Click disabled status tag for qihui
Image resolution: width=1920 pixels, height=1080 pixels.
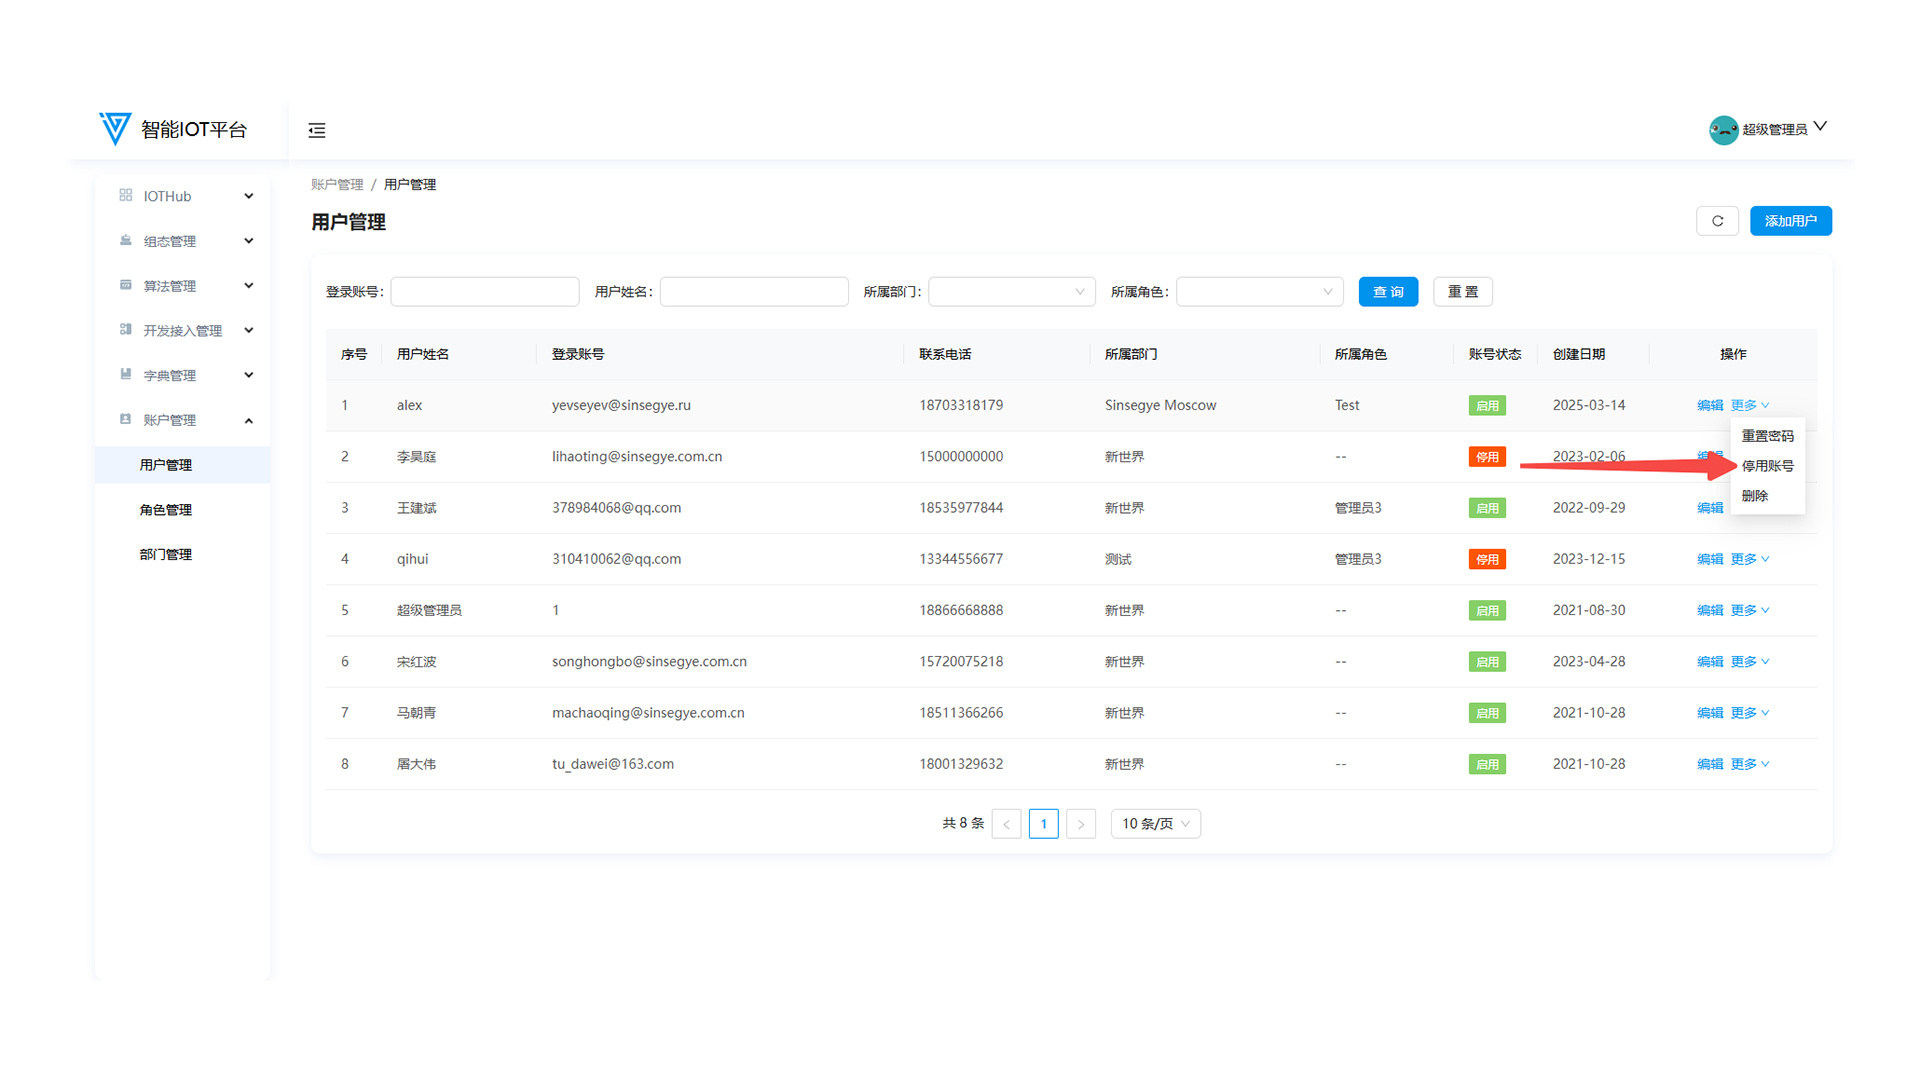click(x=1487, y=559)
